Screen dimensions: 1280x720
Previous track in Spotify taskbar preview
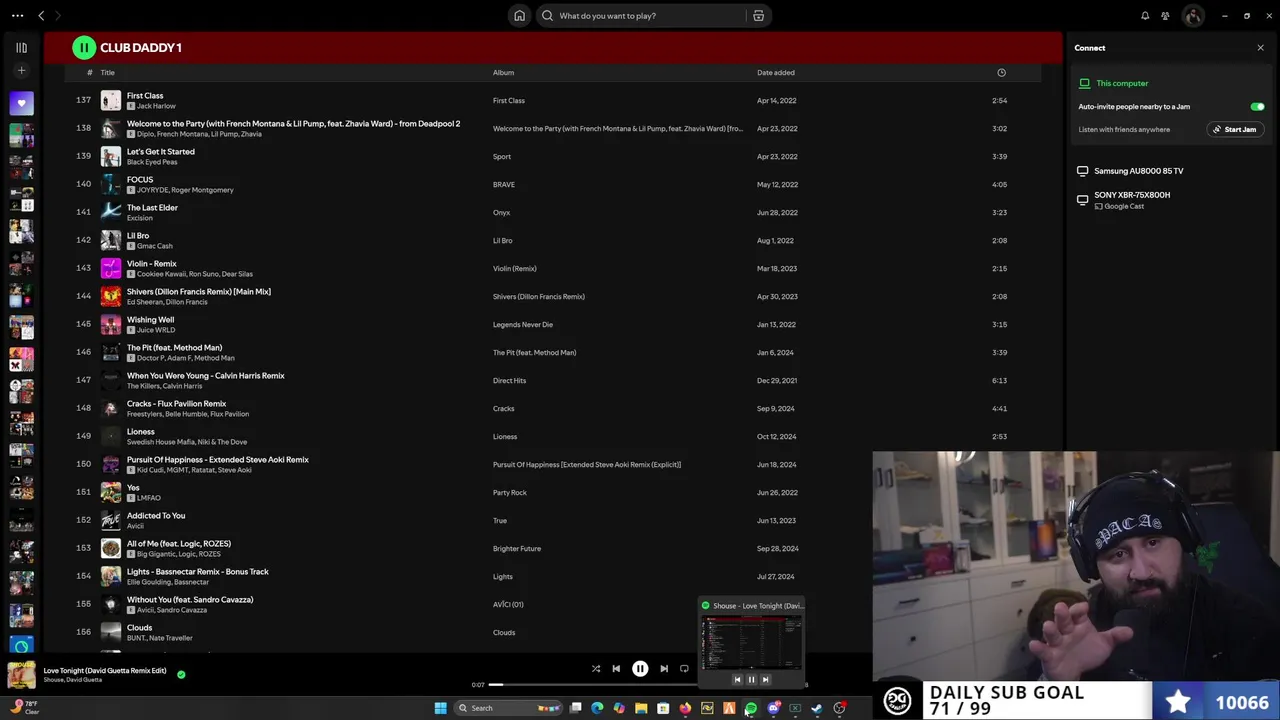738,680
